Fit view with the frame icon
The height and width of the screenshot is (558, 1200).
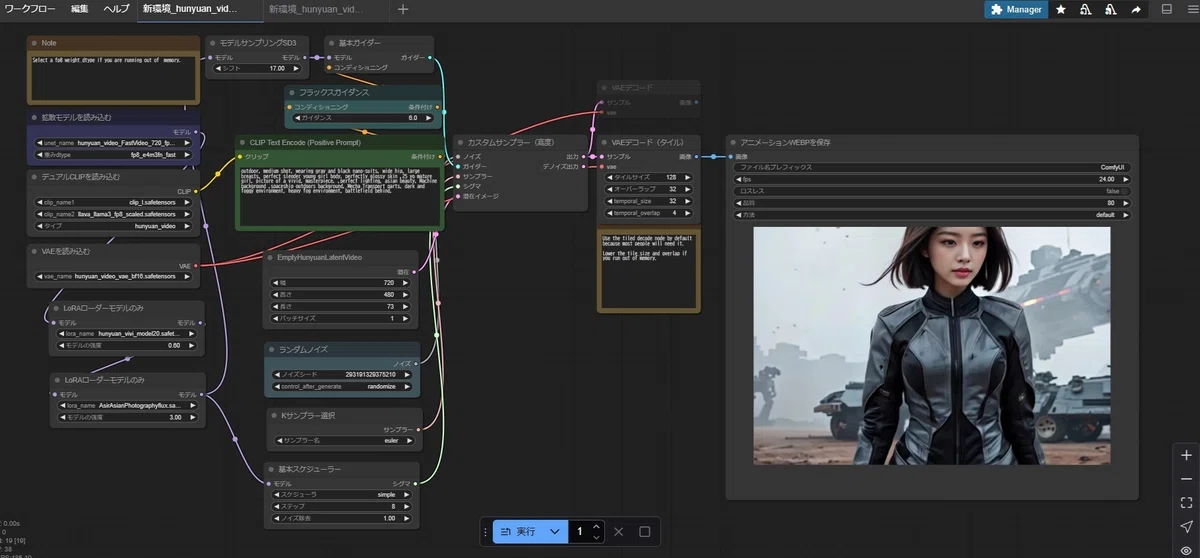pos(1185,502)
